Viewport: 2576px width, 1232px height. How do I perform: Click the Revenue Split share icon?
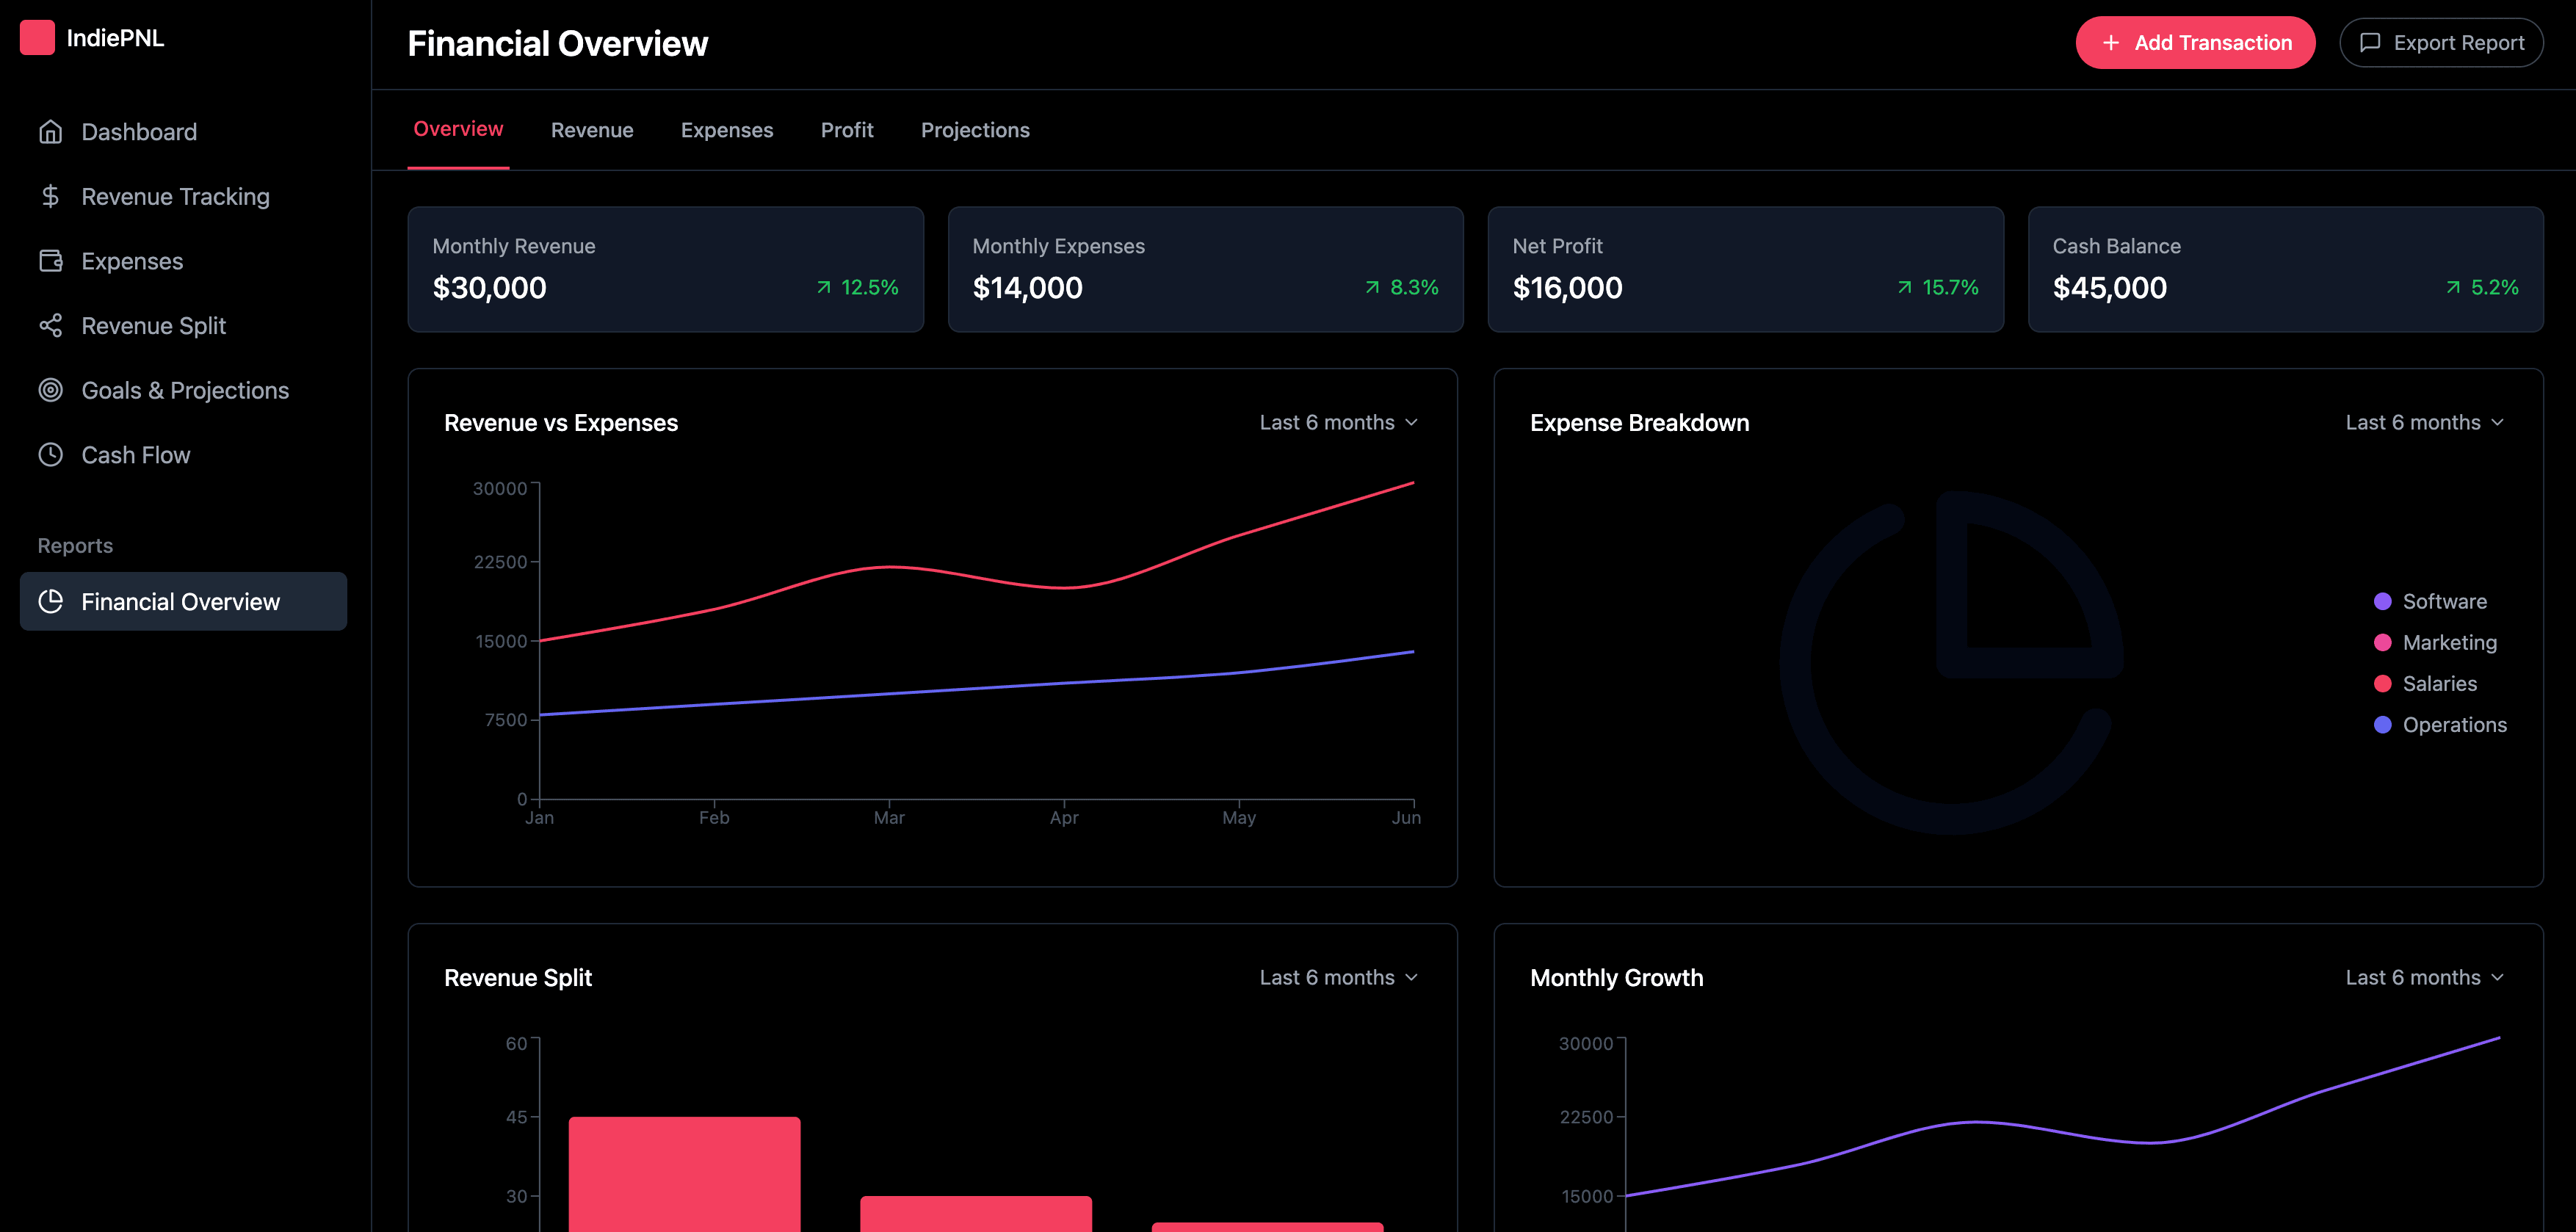point(51,326)
